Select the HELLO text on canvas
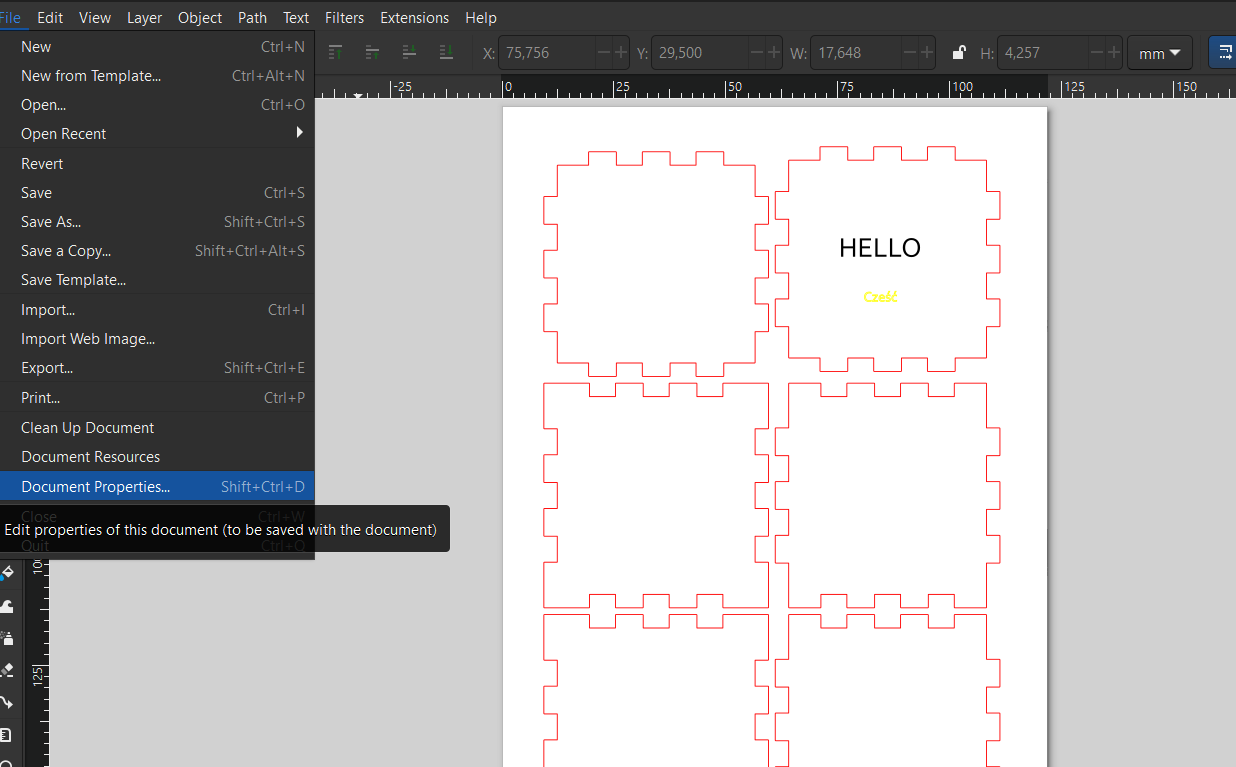The image size is (1236, 767). (x=880, y=248)
